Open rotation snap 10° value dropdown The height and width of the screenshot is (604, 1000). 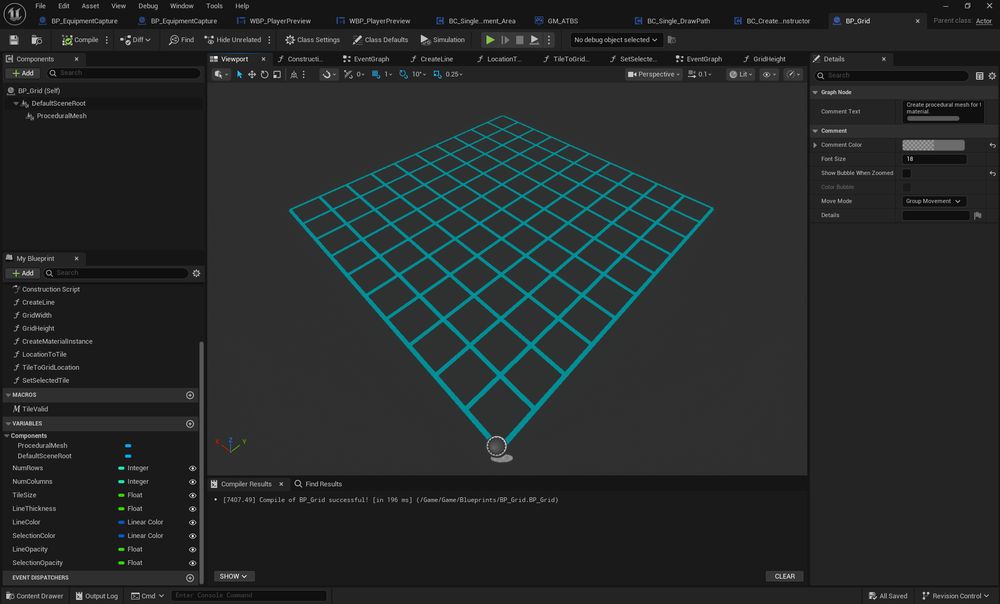pos(418,75)
